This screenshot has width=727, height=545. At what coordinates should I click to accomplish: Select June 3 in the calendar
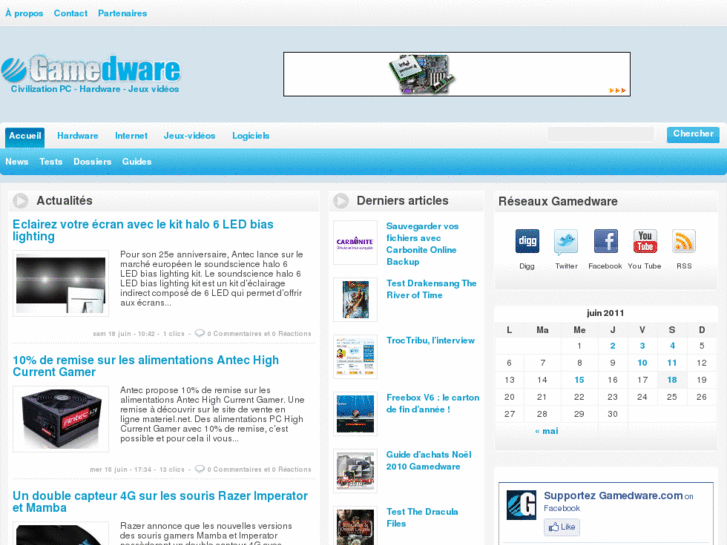(642, 346)
